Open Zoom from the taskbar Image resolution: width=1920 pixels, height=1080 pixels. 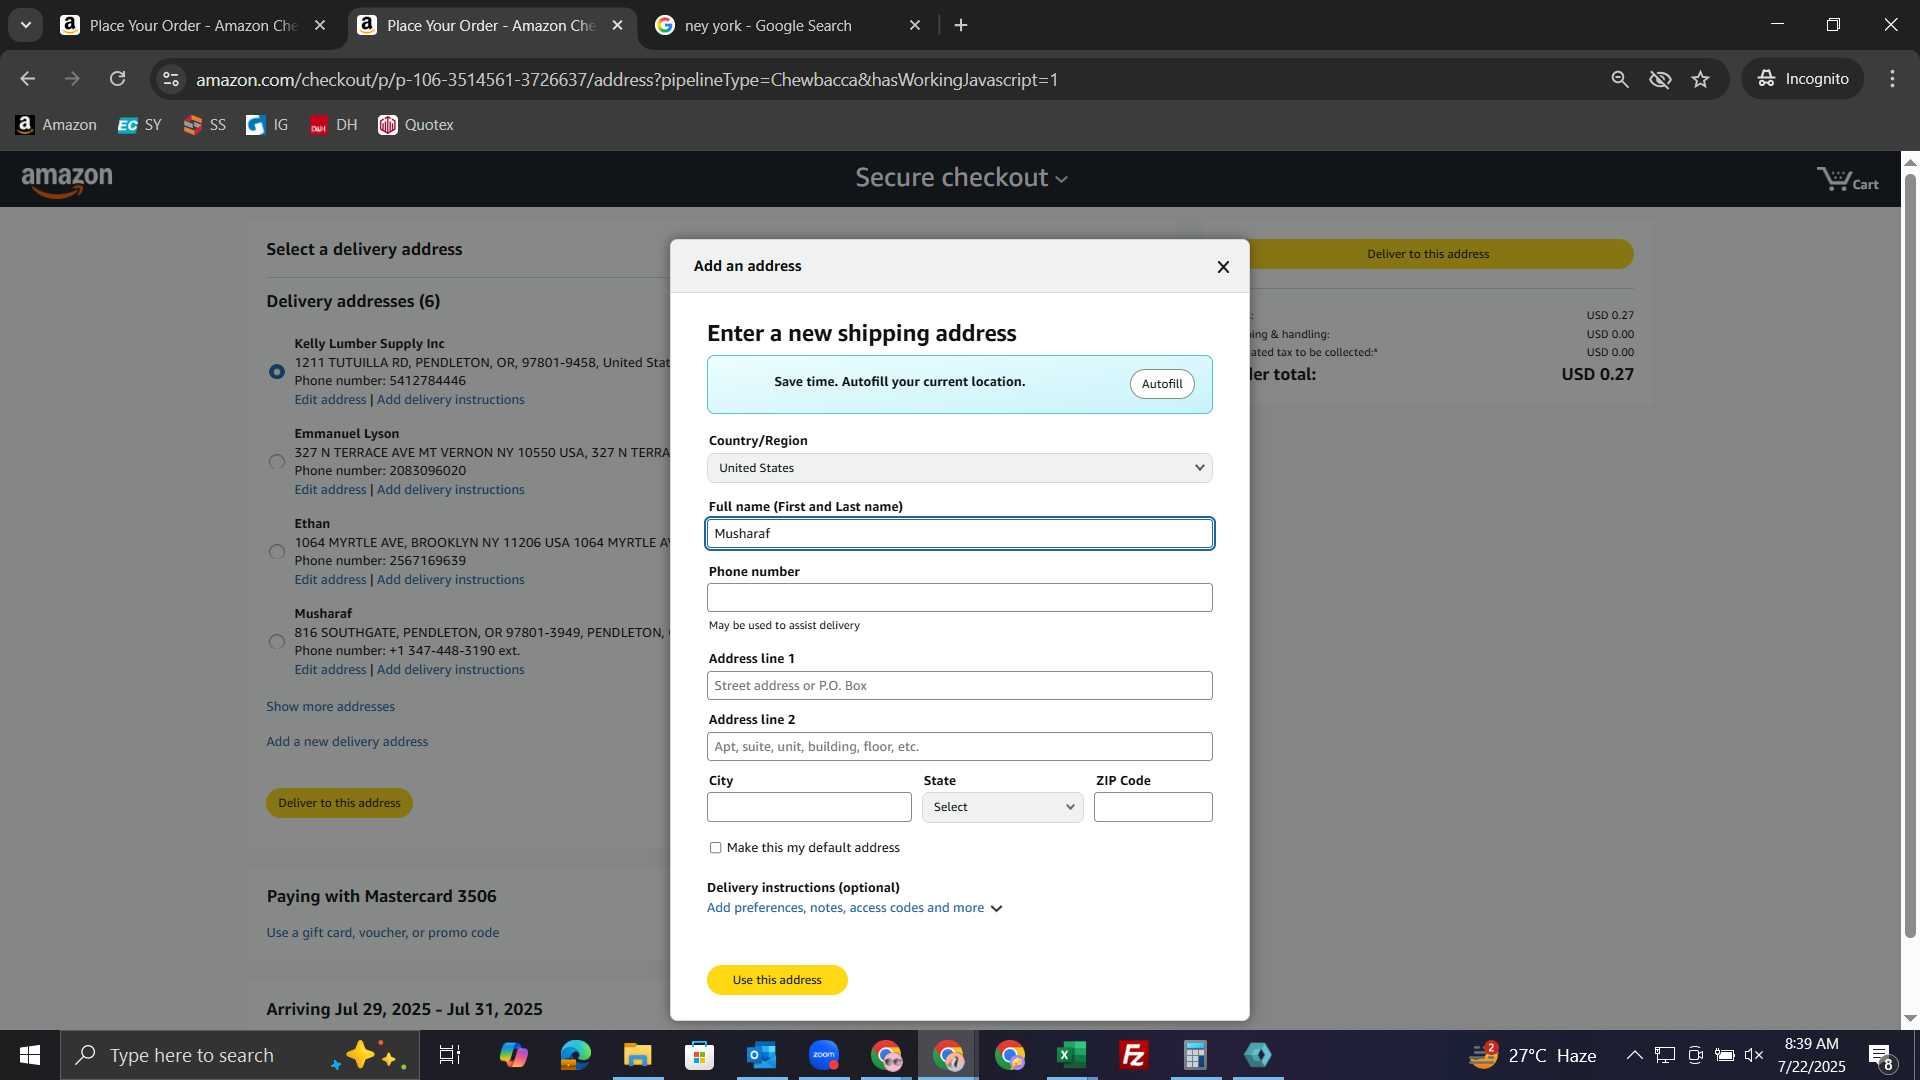(x=824, y=1055)
